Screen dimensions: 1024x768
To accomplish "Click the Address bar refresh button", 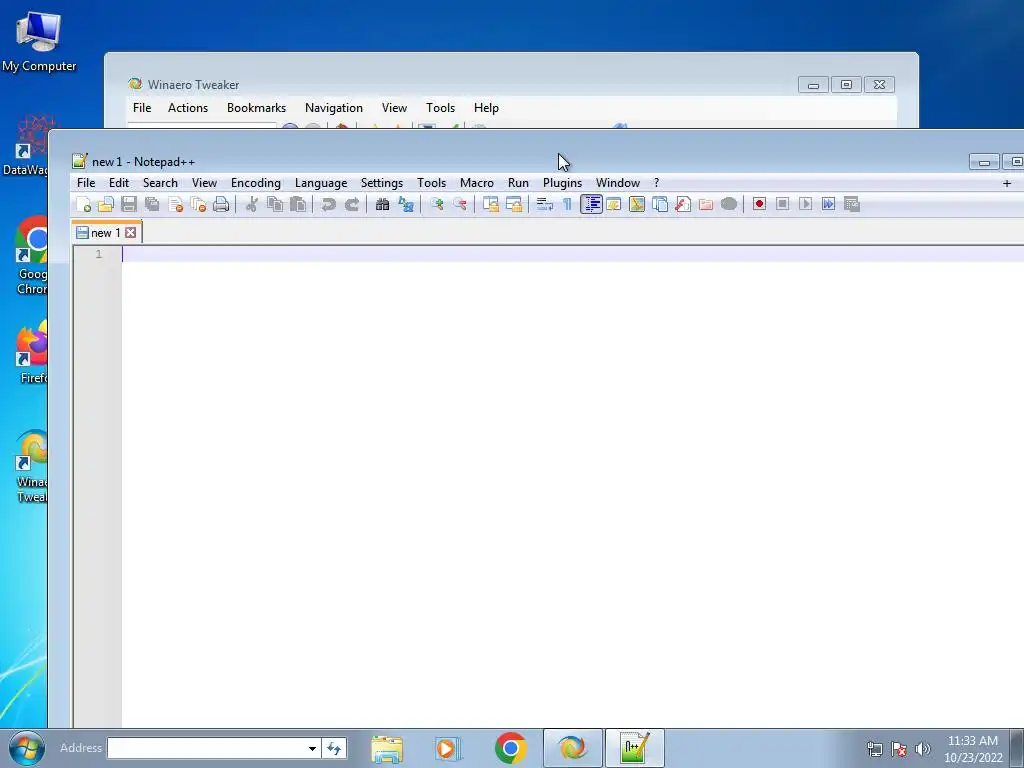I will click(334, 748).
